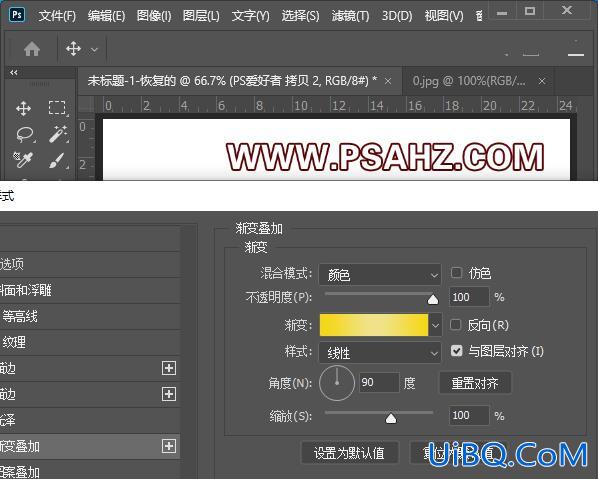Viewport: 598px width, 479px height.
Task: Select the Magic Wand tool
Action: tap(58, 134)
